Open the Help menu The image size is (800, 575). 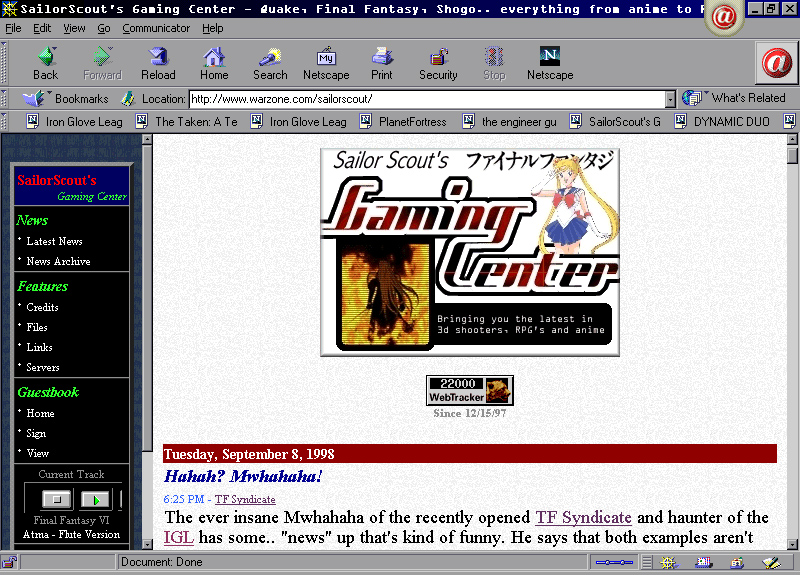pos(212,28)
